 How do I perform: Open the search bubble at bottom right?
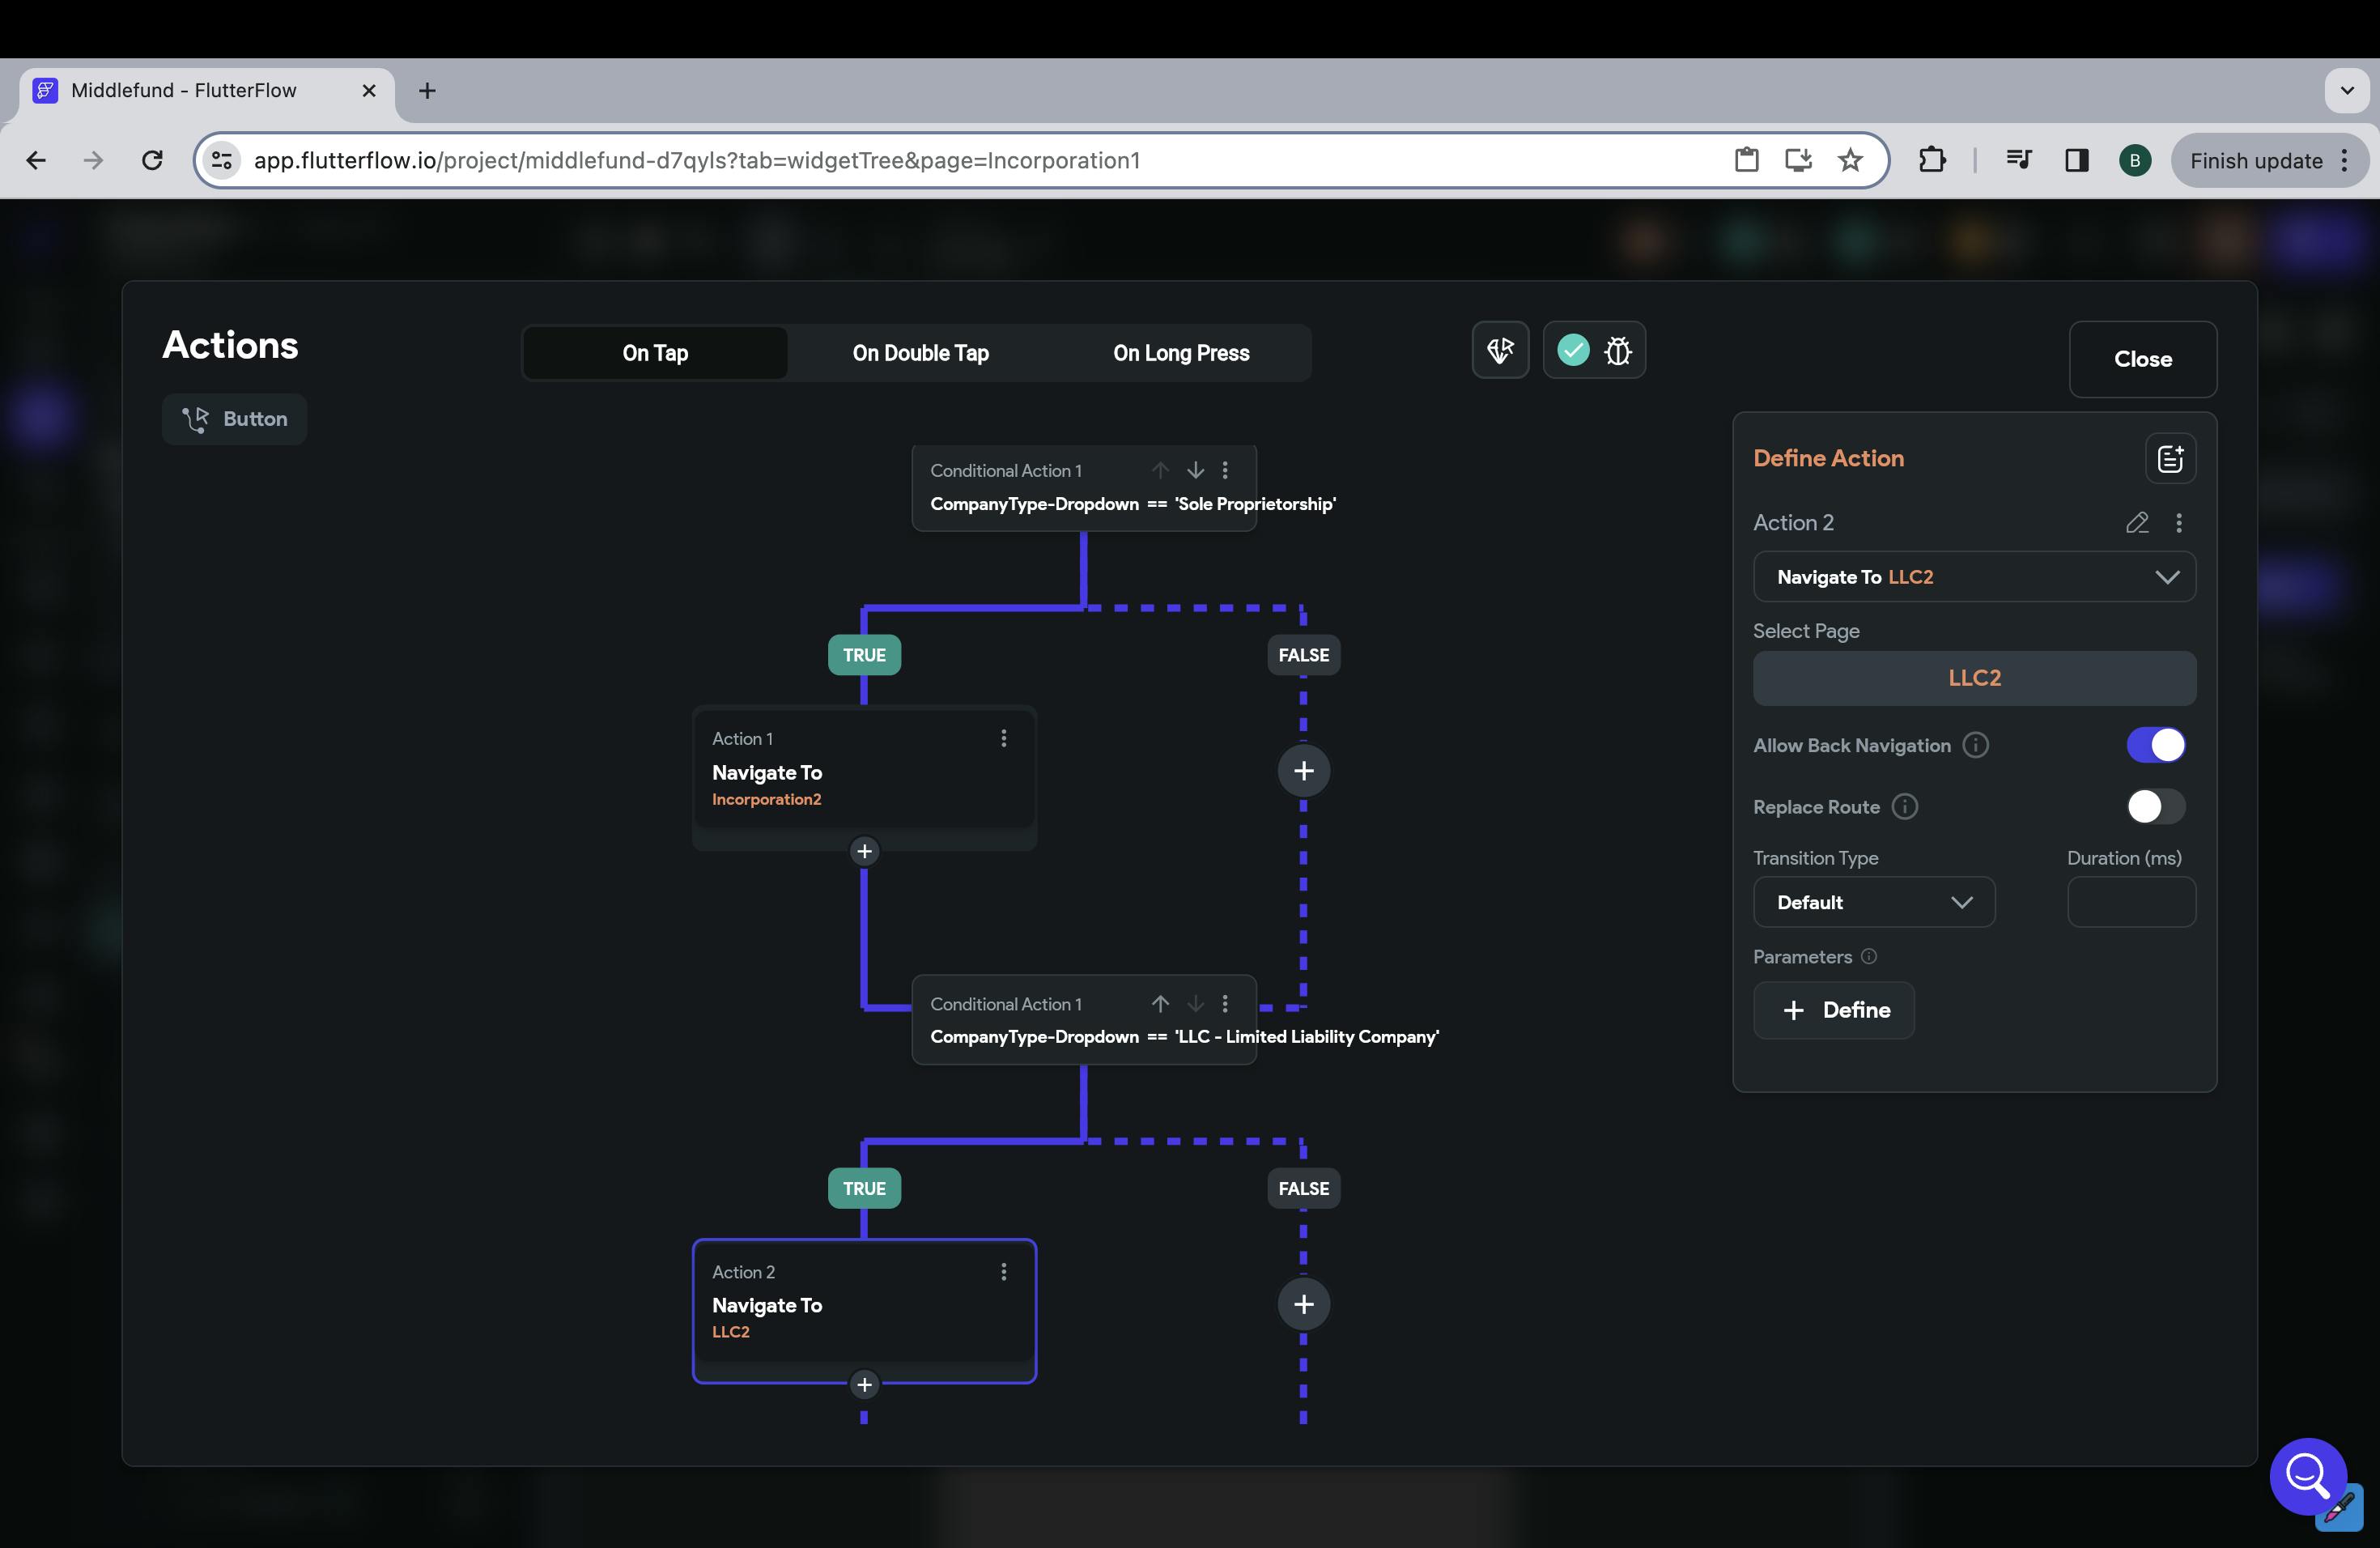[2308, 1476]
